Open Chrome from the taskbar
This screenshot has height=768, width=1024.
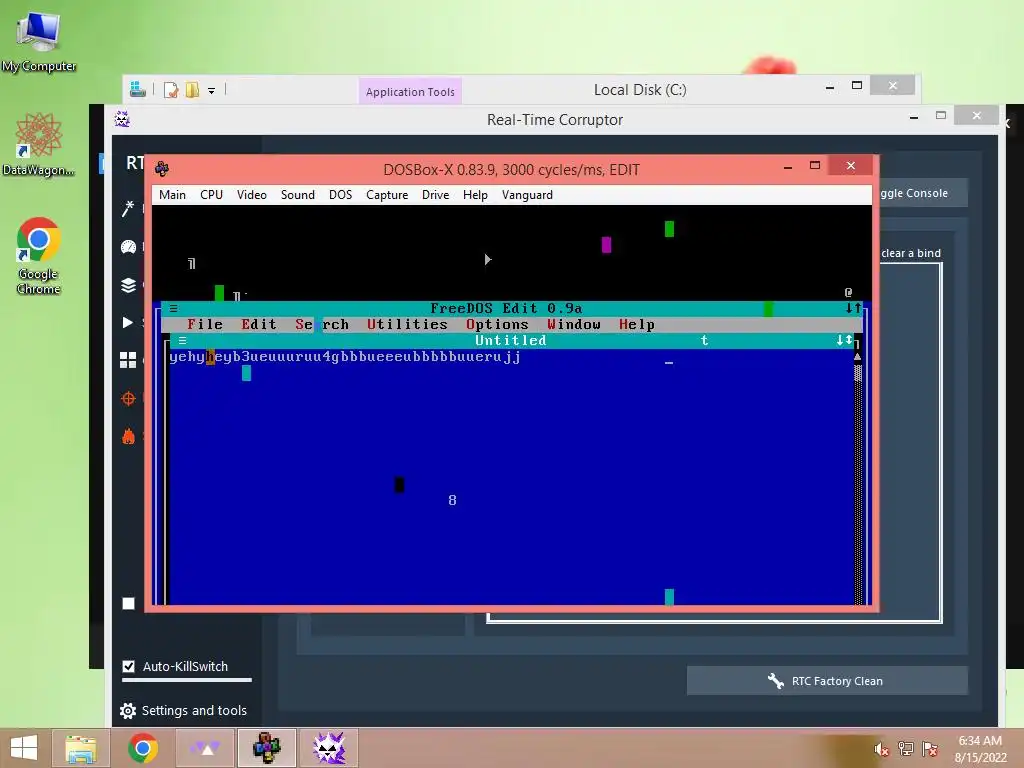click(143, 748)
